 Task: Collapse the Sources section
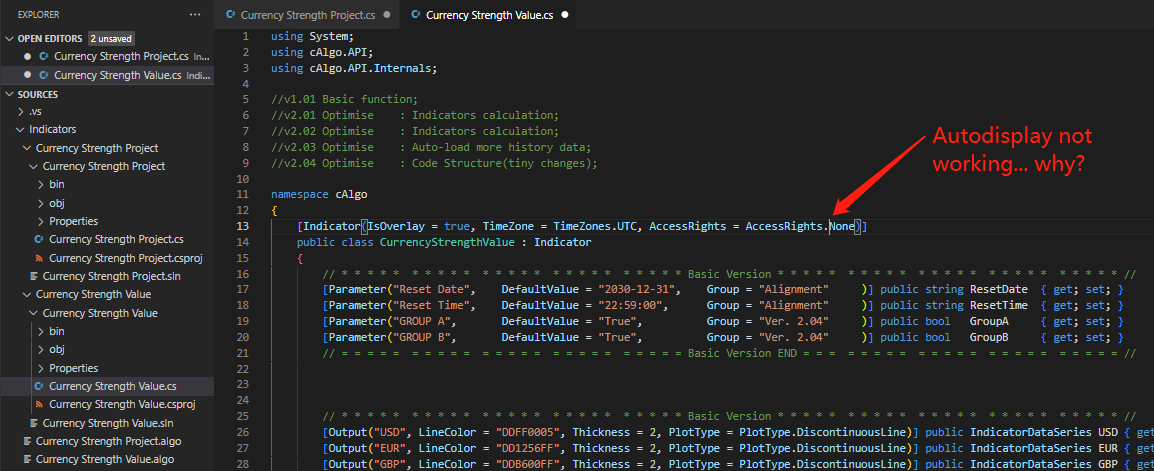point(10,94)
